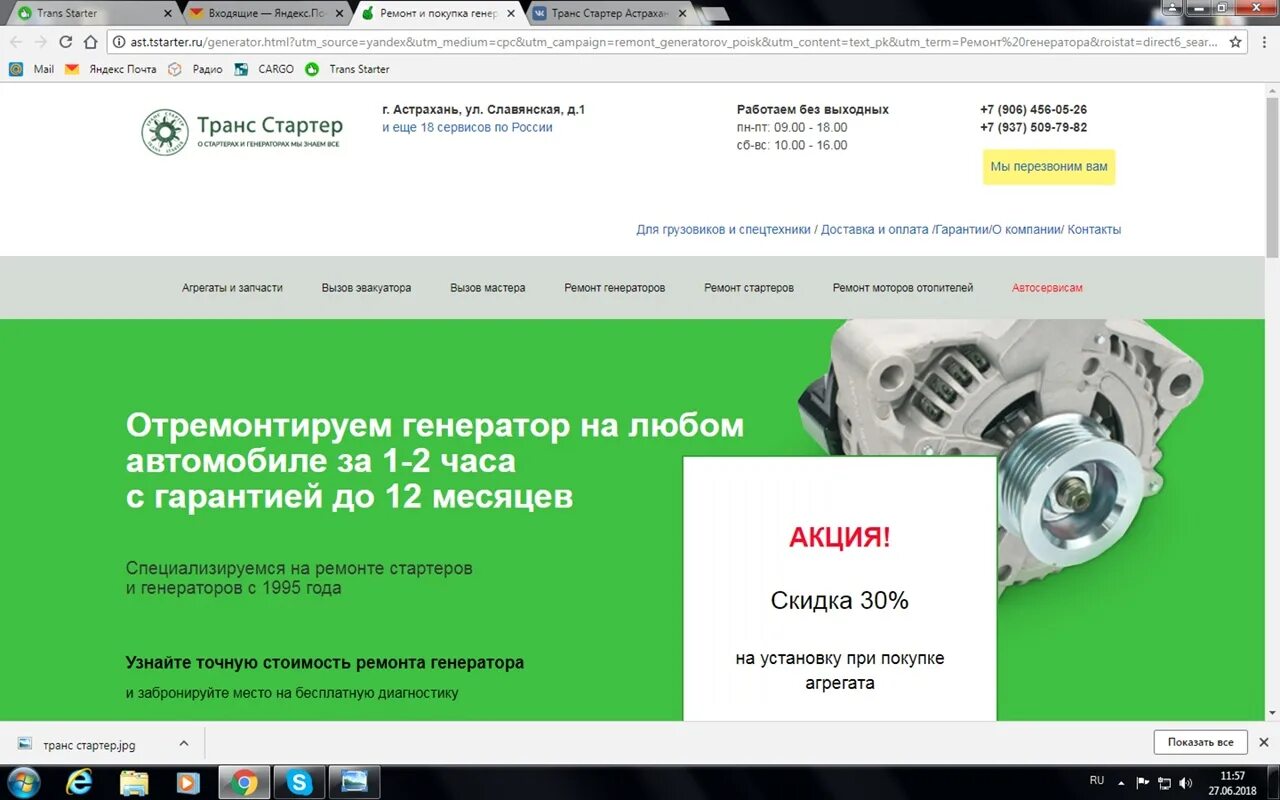Click the volume speaker tray icon
The width and height of the screenshot is (1280, 800).
pyautogui.click(x=1186, y=782)
